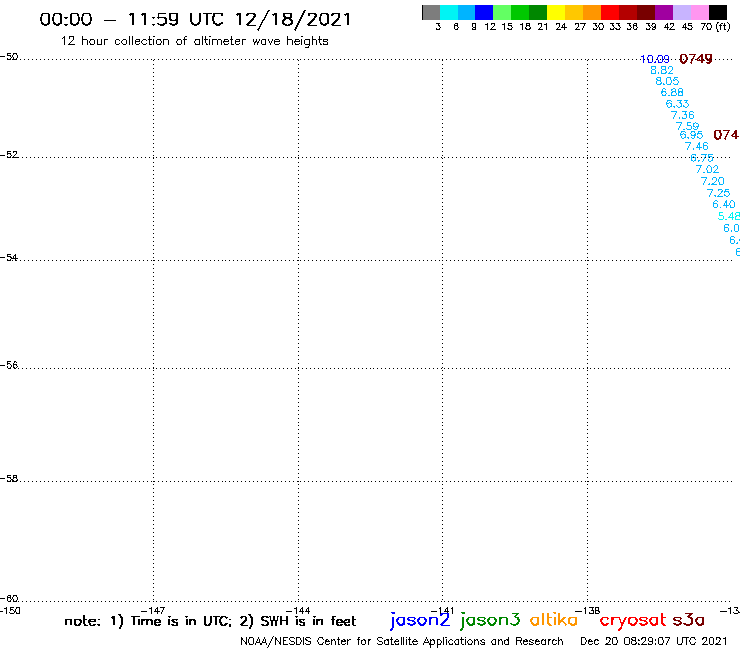
Task: Click the -141 longitude axis label
Action: [442, 611]
